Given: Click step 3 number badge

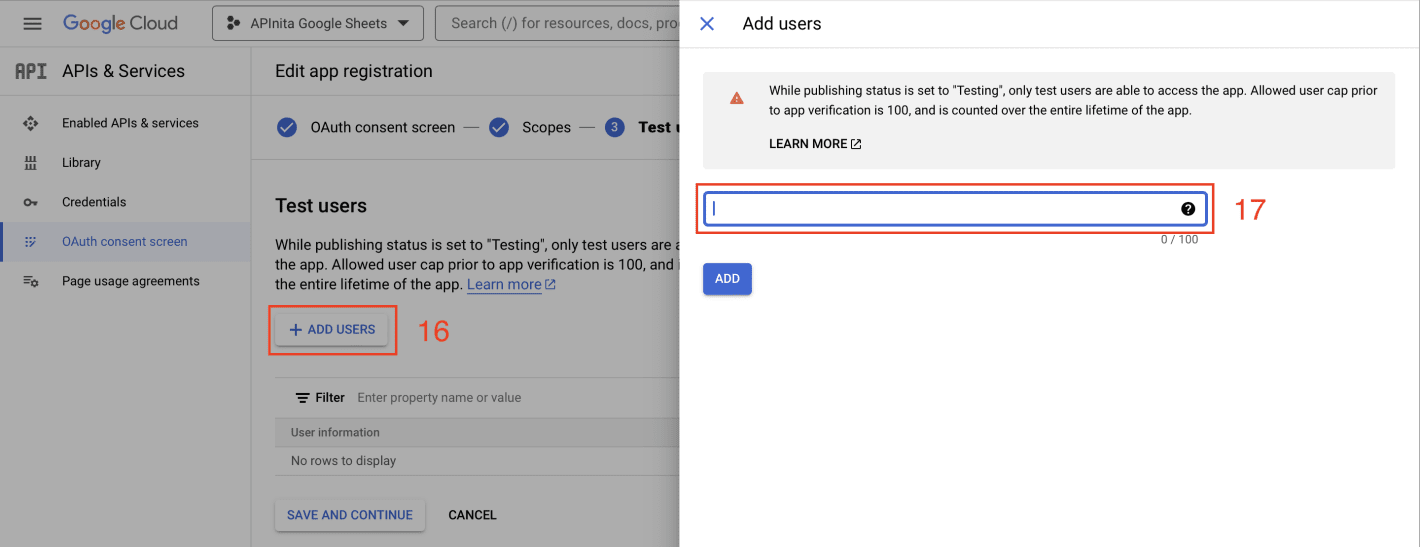Looking at the screenshot, I should [615, 127].
